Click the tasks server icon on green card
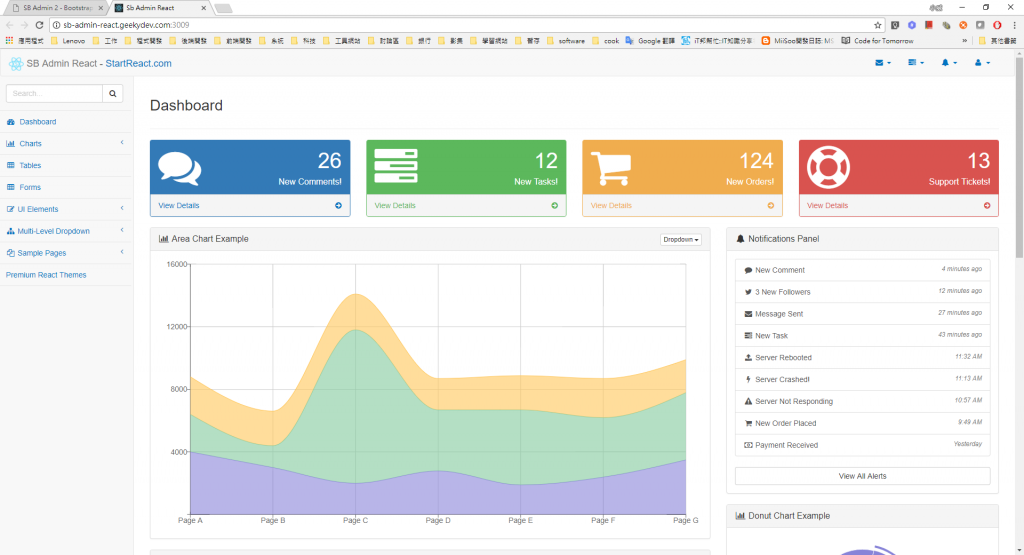The height and width of the screenshot is (555, 1024). click(396, 166)
